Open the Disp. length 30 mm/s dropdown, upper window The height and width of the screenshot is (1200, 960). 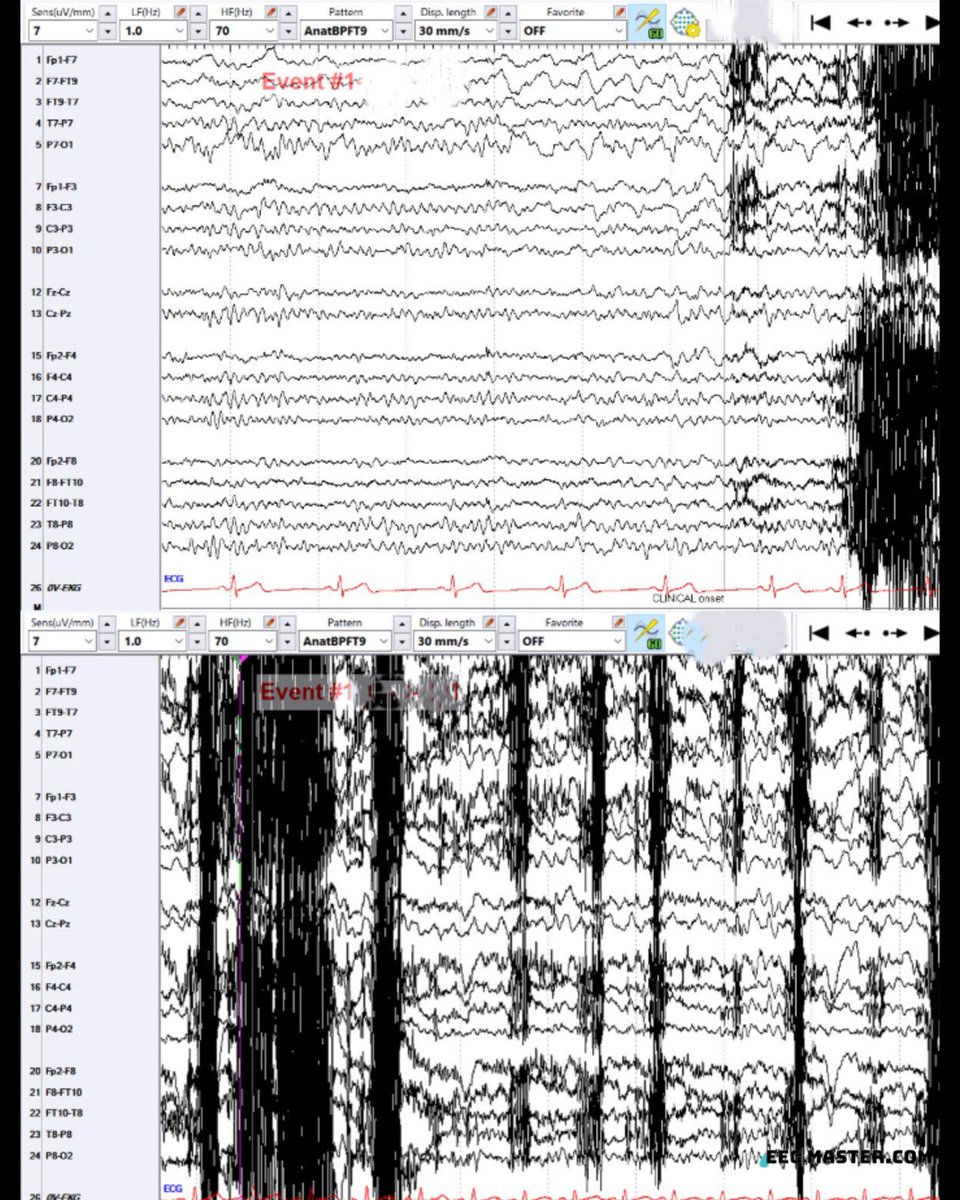click(455, 30)
